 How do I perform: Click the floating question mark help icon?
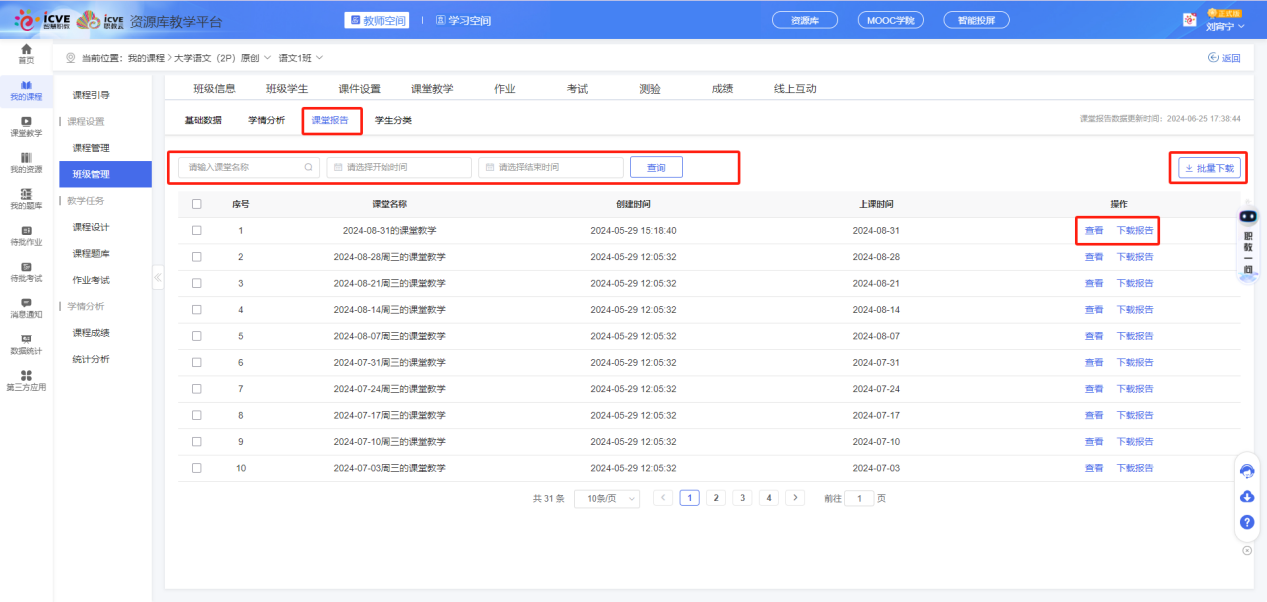1246,521
